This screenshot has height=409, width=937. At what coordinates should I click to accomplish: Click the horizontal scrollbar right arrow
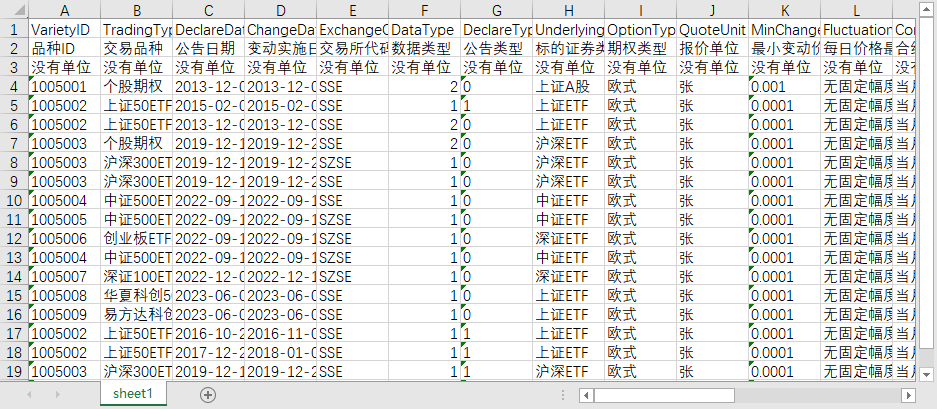tap(908, 395)
